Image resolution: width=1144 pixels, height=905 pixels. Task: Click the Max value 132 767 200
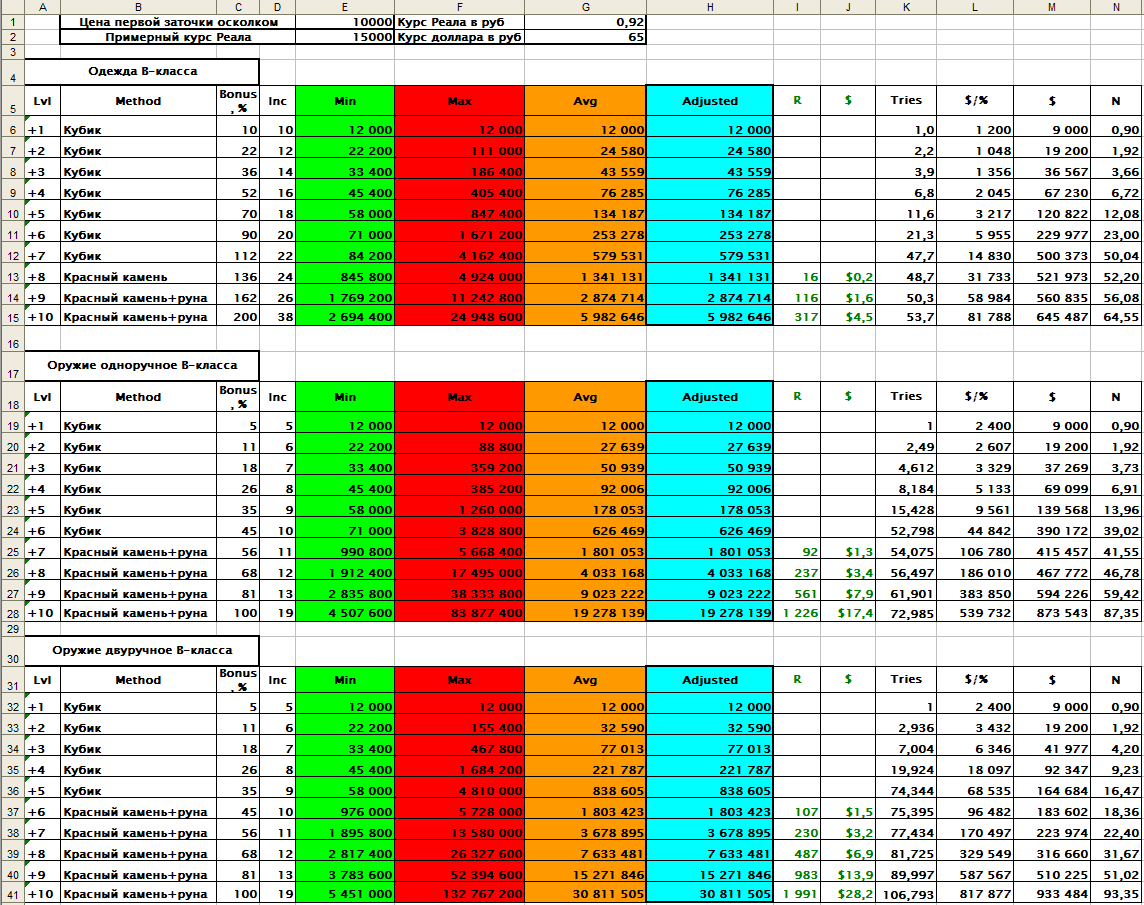[459, 894]
